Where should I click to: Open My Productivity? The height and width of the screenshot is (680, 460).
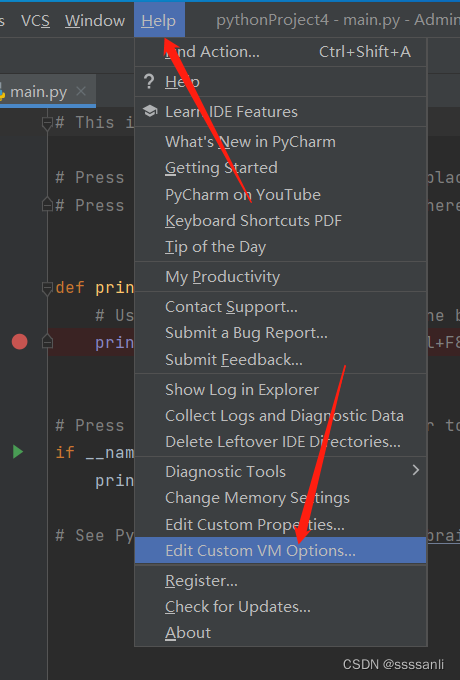281,277
